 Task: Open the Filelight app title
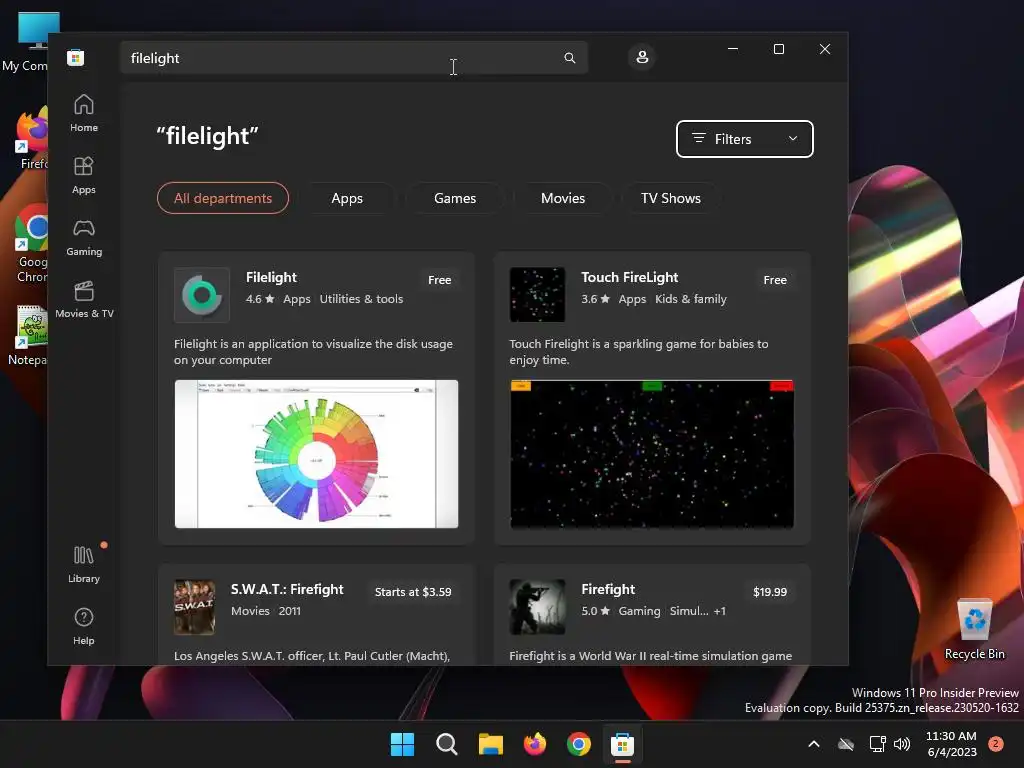click(x=271, y=278)
